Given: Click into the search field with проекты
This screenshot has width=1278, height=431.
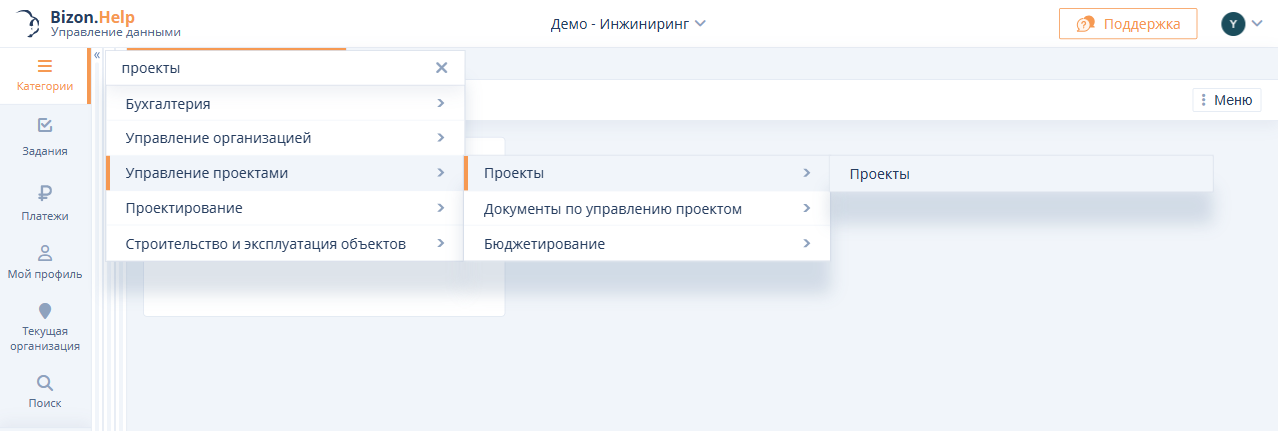Looking at the screenshot, I should pos(270,68).
